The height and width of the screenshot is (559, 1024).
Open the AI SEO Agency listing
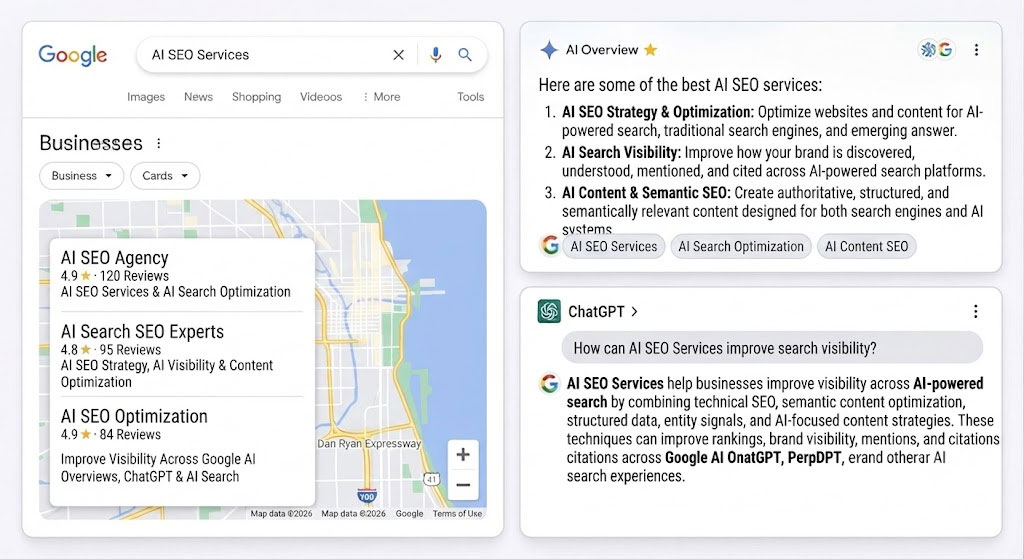115,258
